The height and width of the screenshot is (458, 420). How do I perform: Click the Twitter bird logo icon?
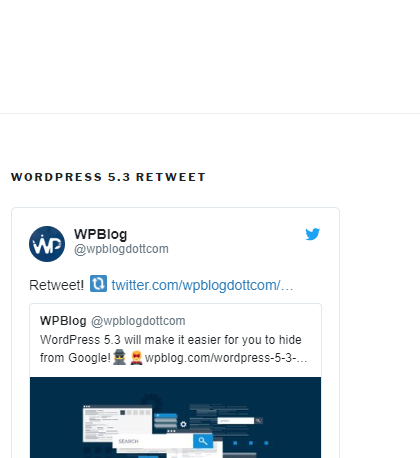coord(313,234)
